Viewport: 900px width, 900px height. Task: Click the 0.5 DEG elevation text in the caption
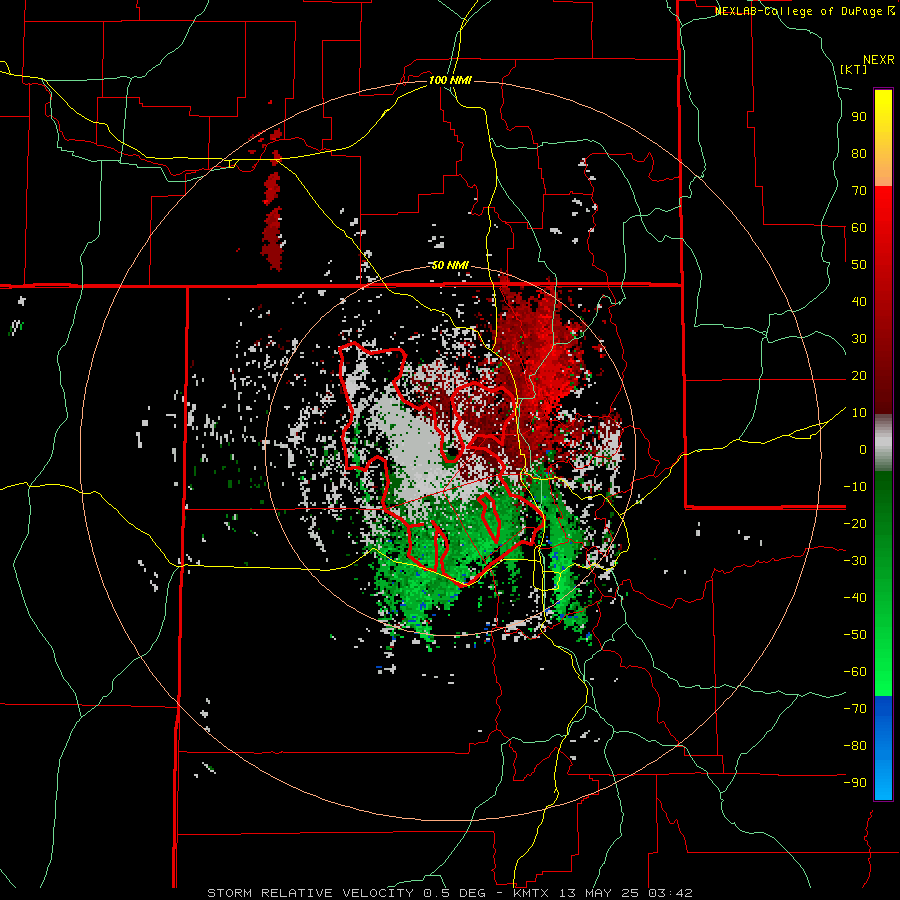tap(454, 893)
